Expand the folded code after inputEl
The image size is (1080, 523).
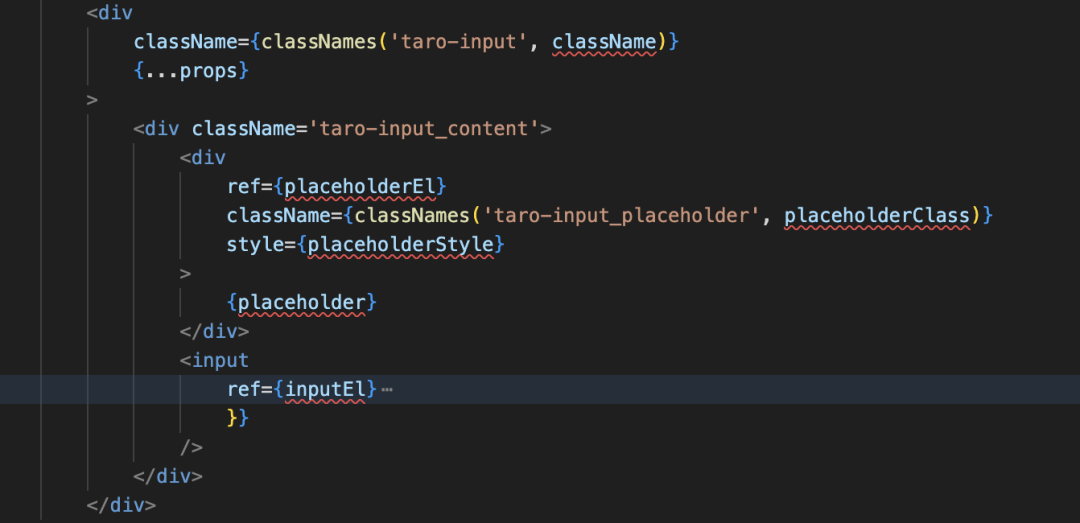tap(388, 389)
